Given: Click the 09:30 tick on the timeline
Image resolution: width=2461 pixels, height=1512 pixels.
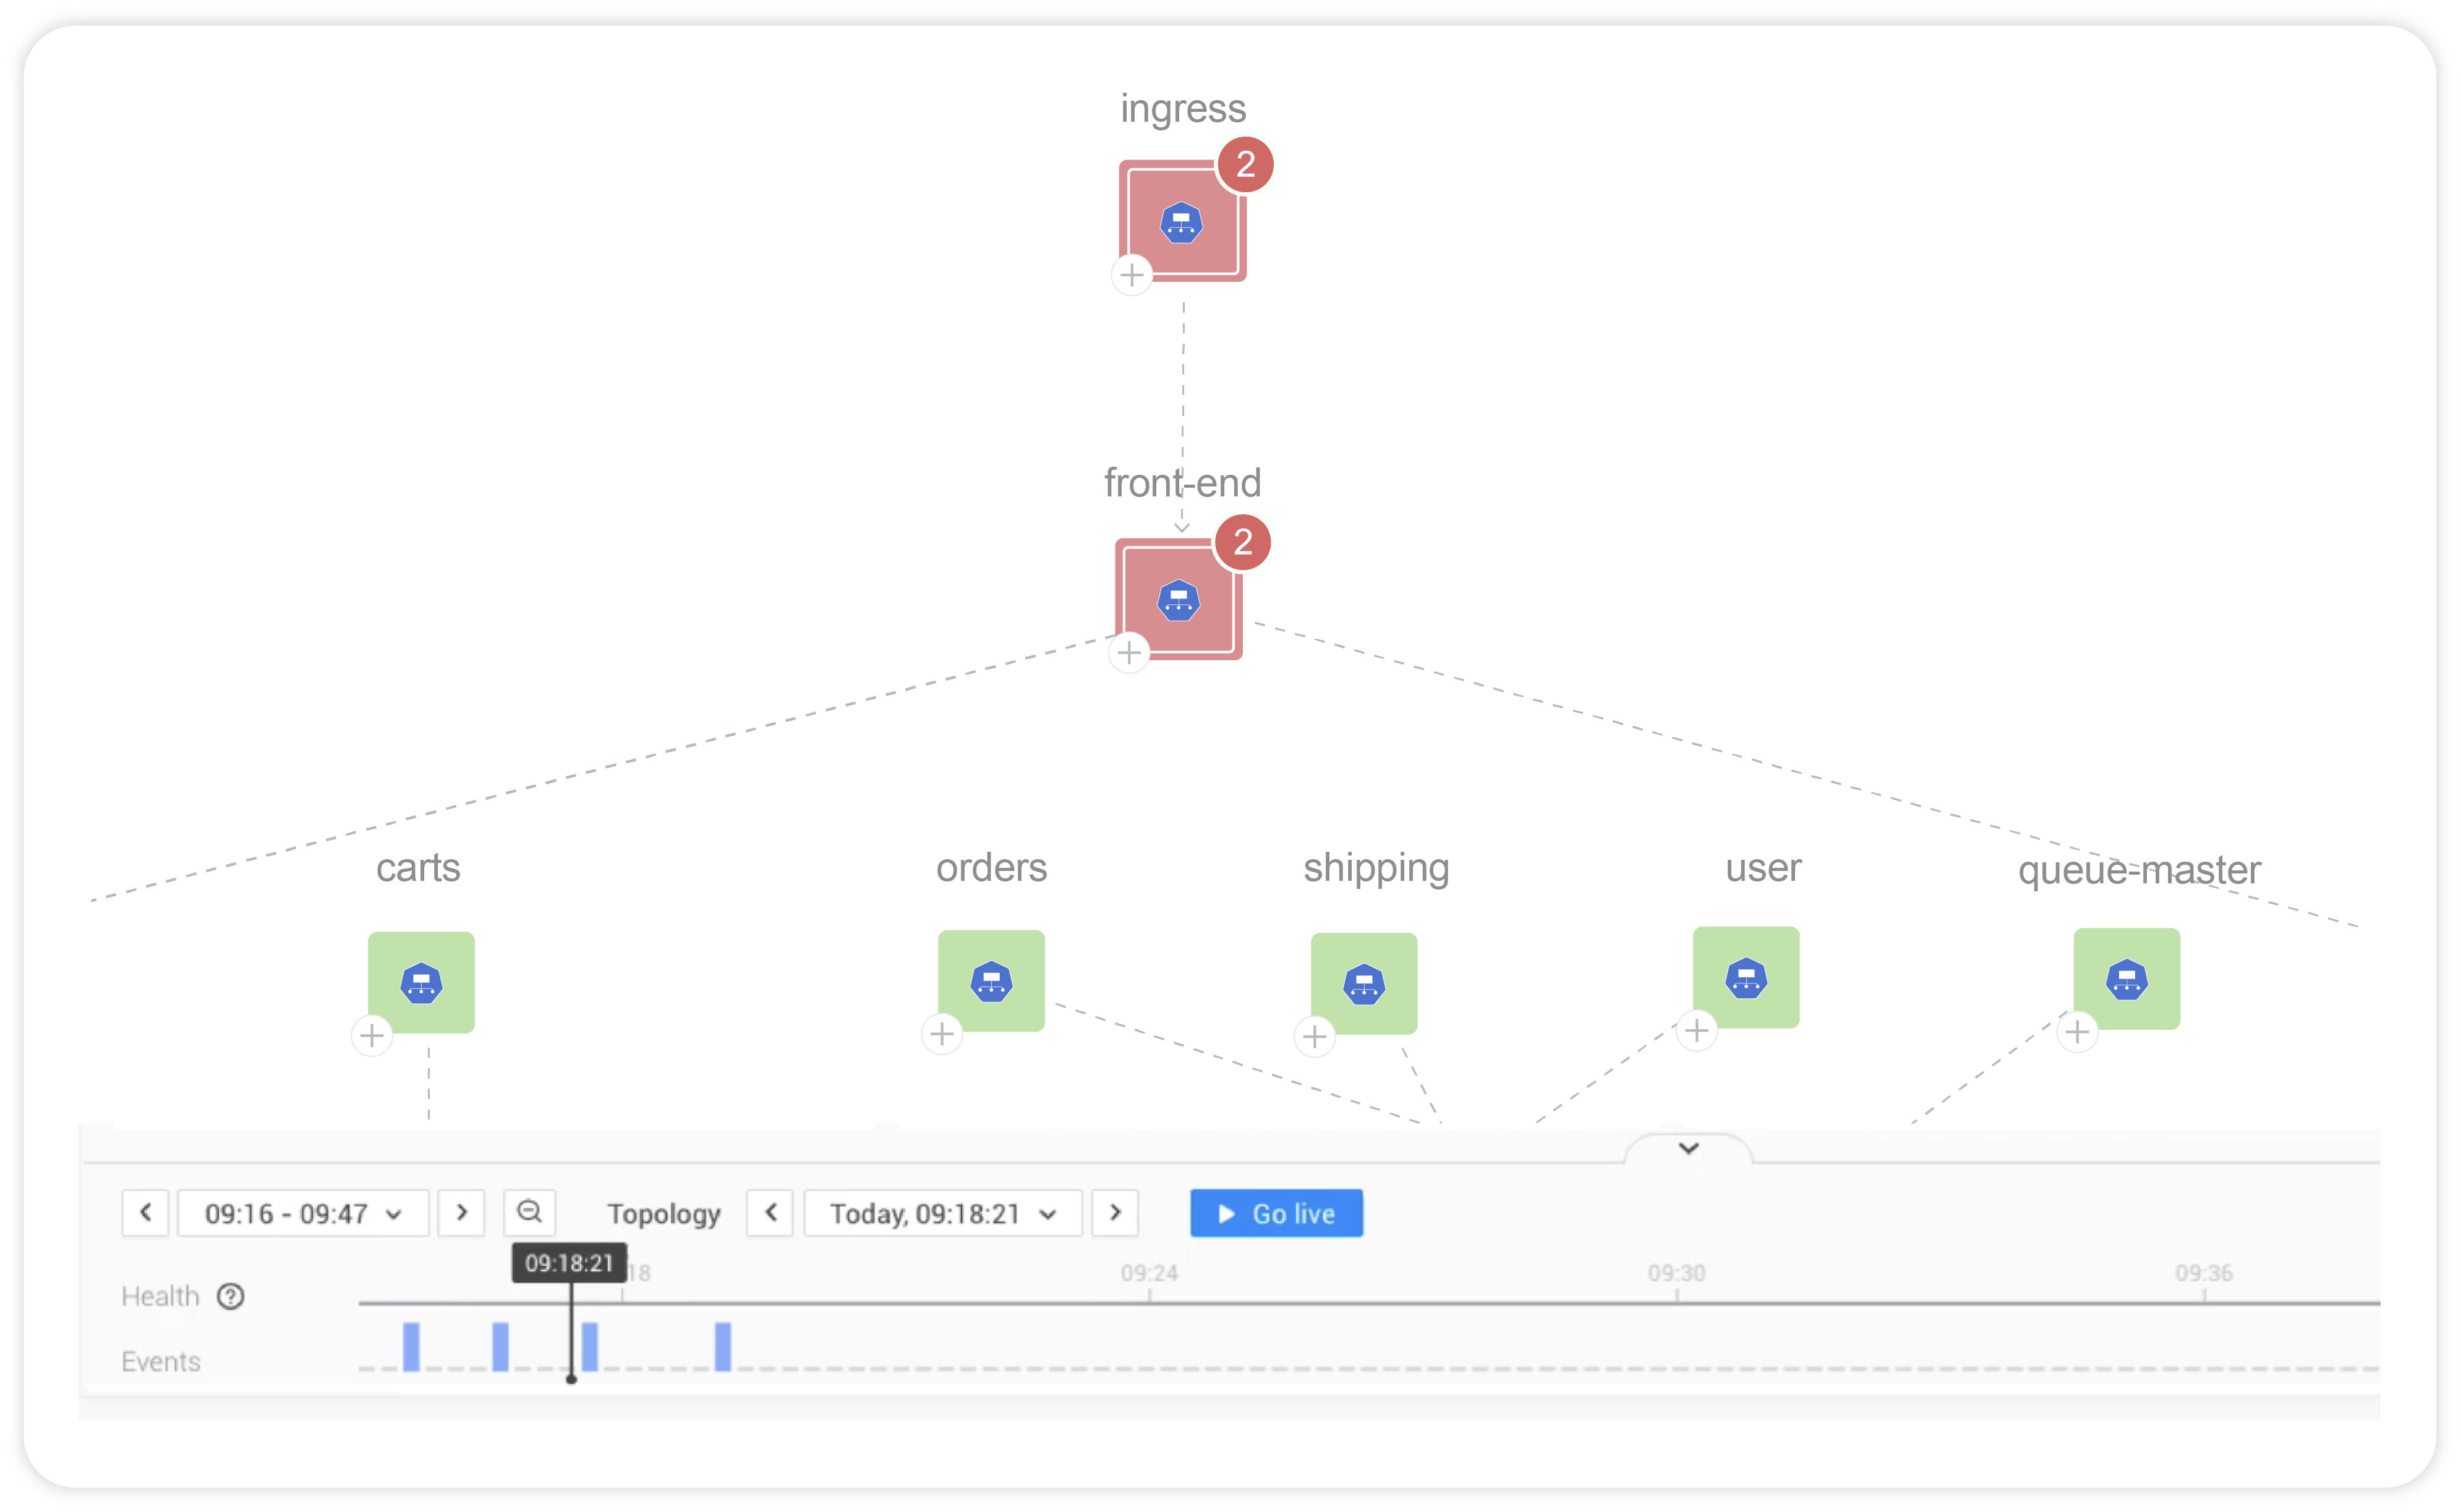Looking at the screenshot, I should point(1677,1273).
